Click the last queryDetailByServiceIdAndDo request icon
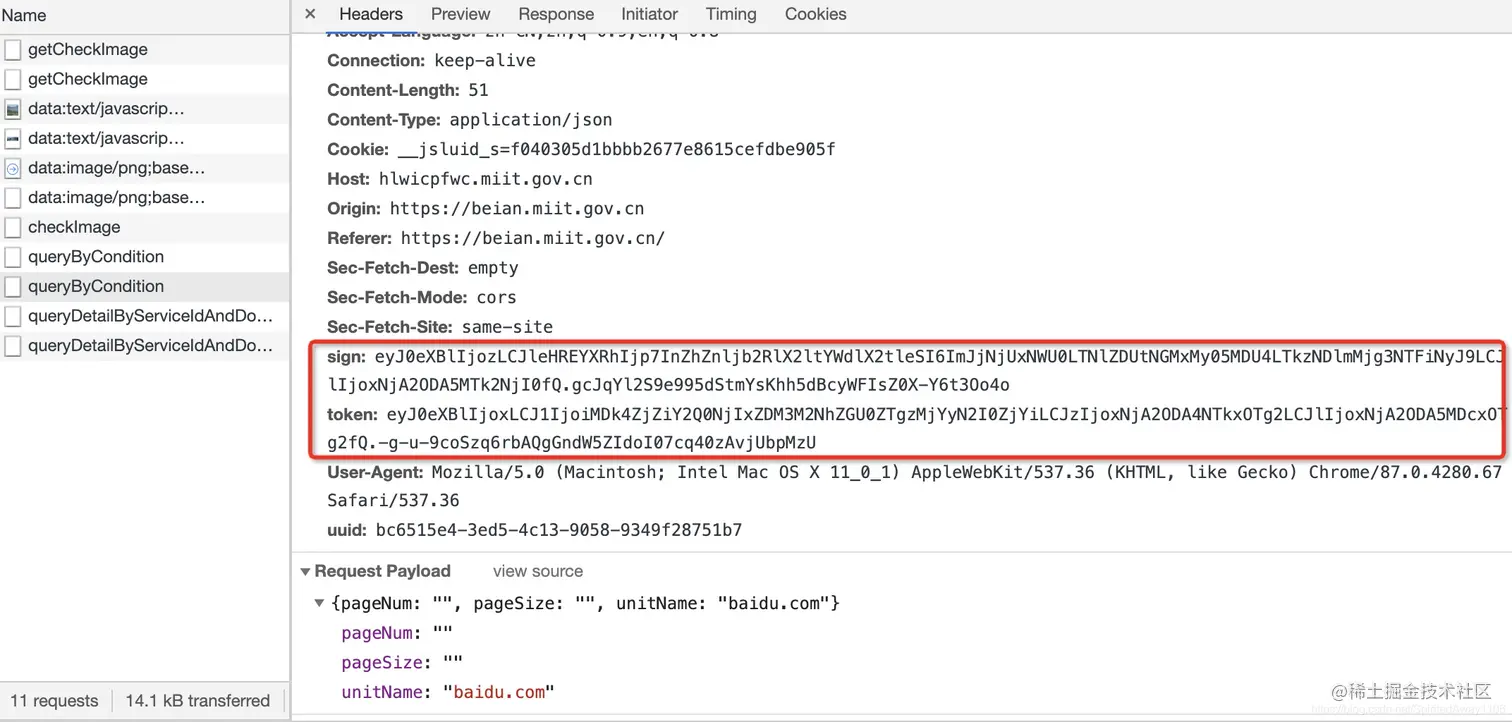This screenshot has width=1512, height=722. point(13,345)
